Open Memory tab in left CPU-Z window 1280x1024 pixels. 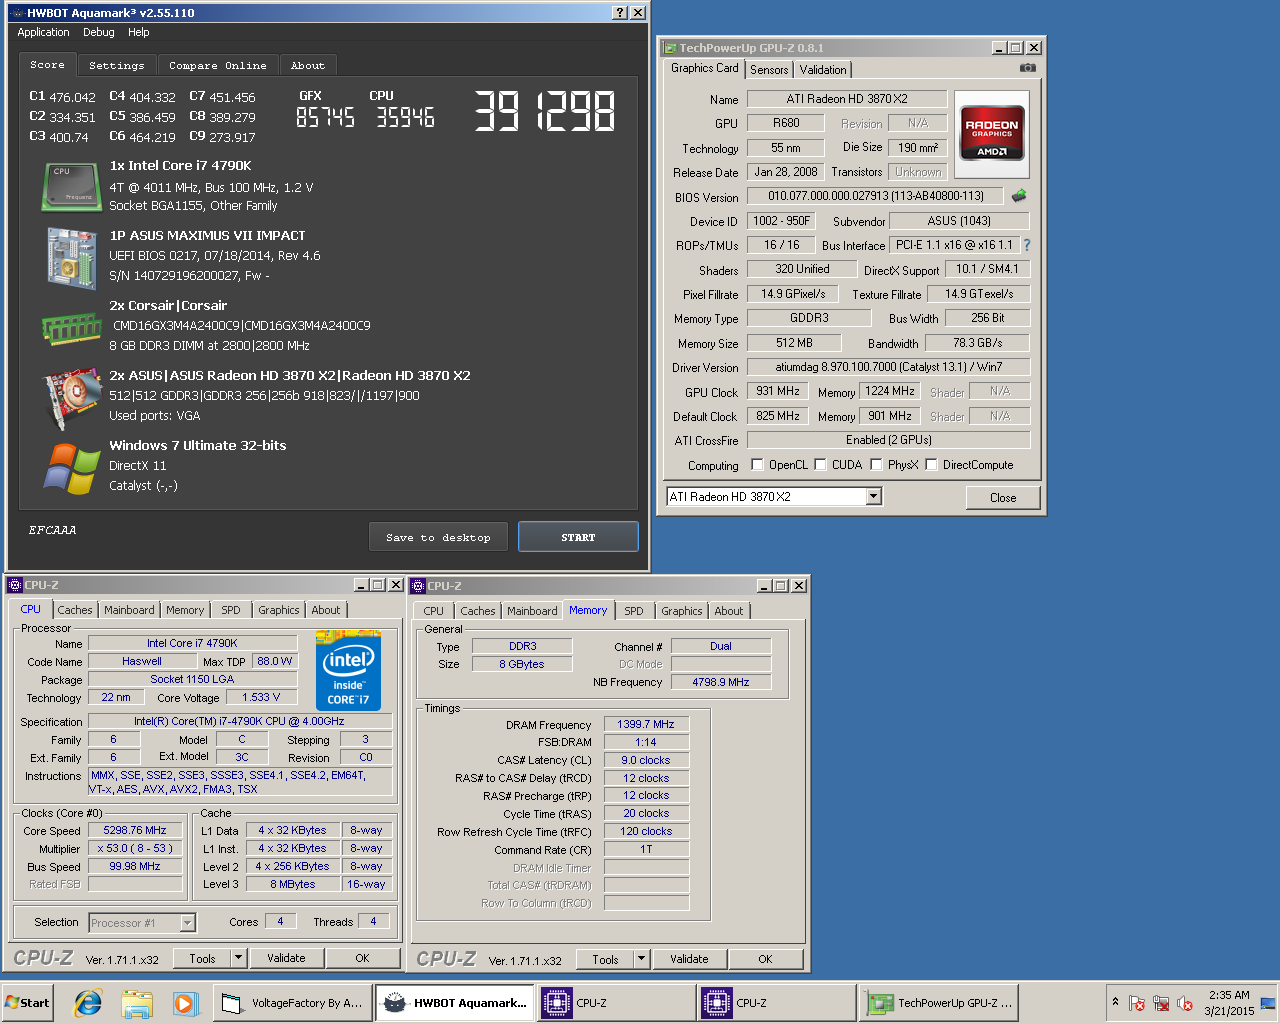[185, 610]
